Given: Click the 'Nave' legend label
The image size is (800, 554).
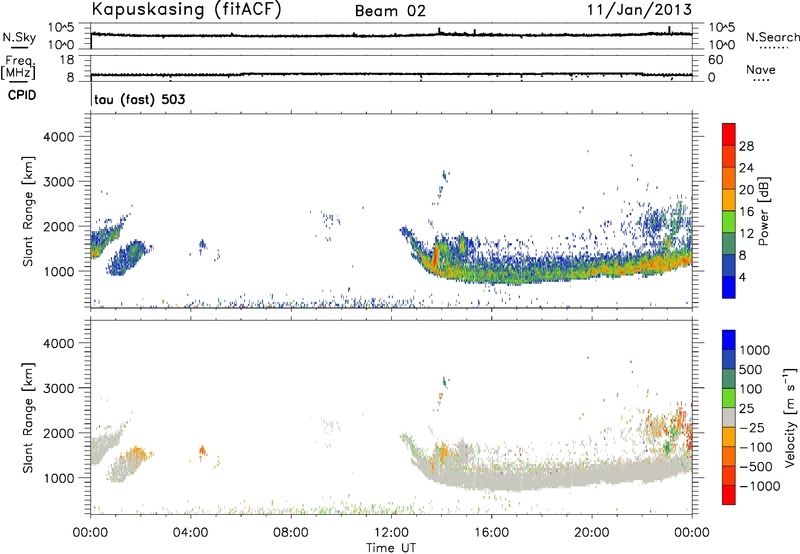Looking at the screenshot, I should pos(761,70).
